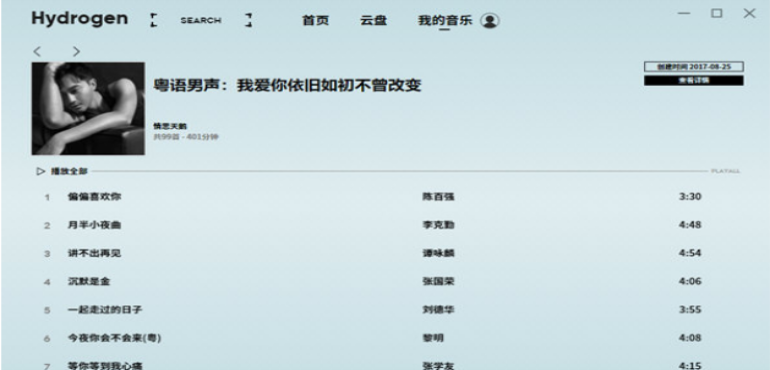Open artist 陈百强
Viewport: 770px width, 370px height.
click(438, 197)
